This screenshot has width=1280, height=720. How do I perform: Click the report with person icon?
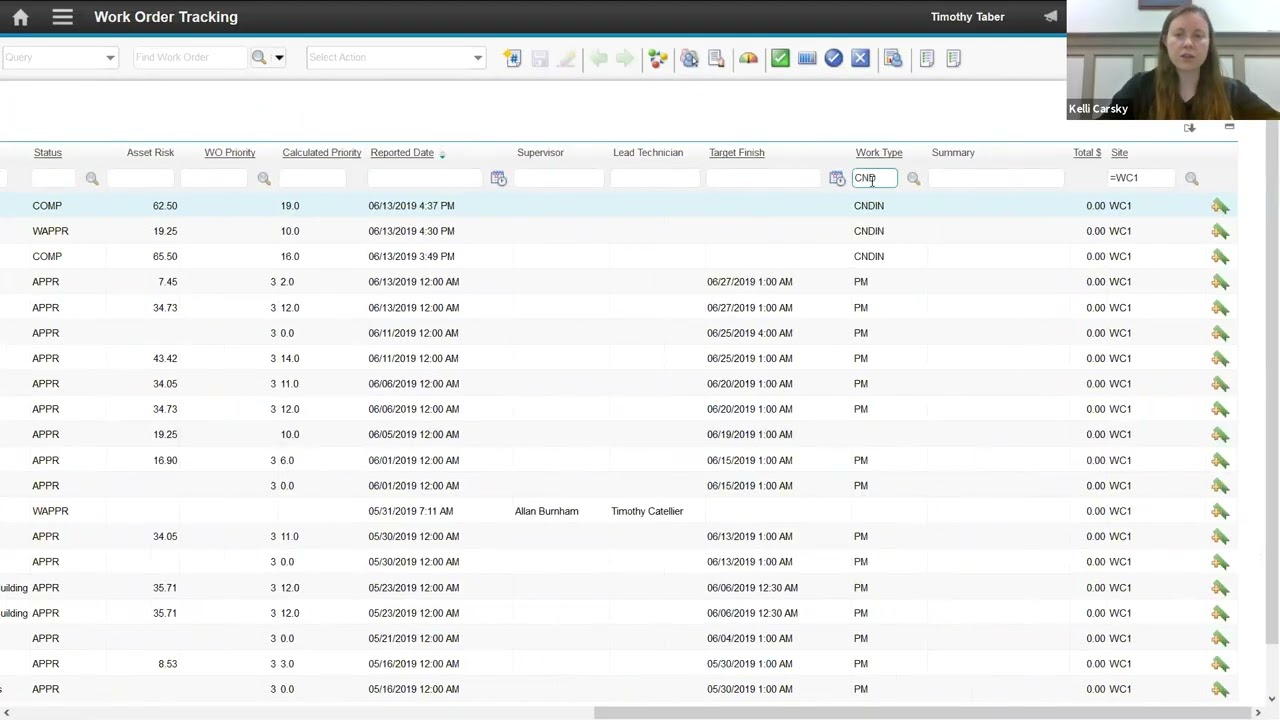point(893,58)
